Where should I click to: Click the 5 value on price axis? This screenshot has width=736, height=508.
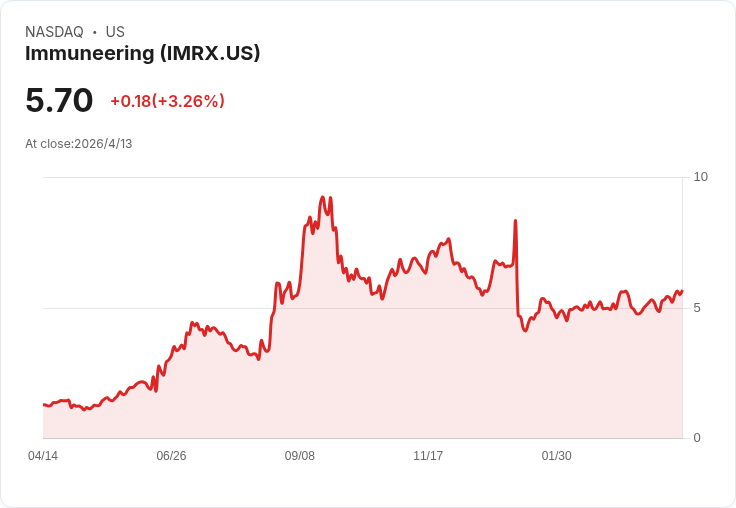point(697,308)
